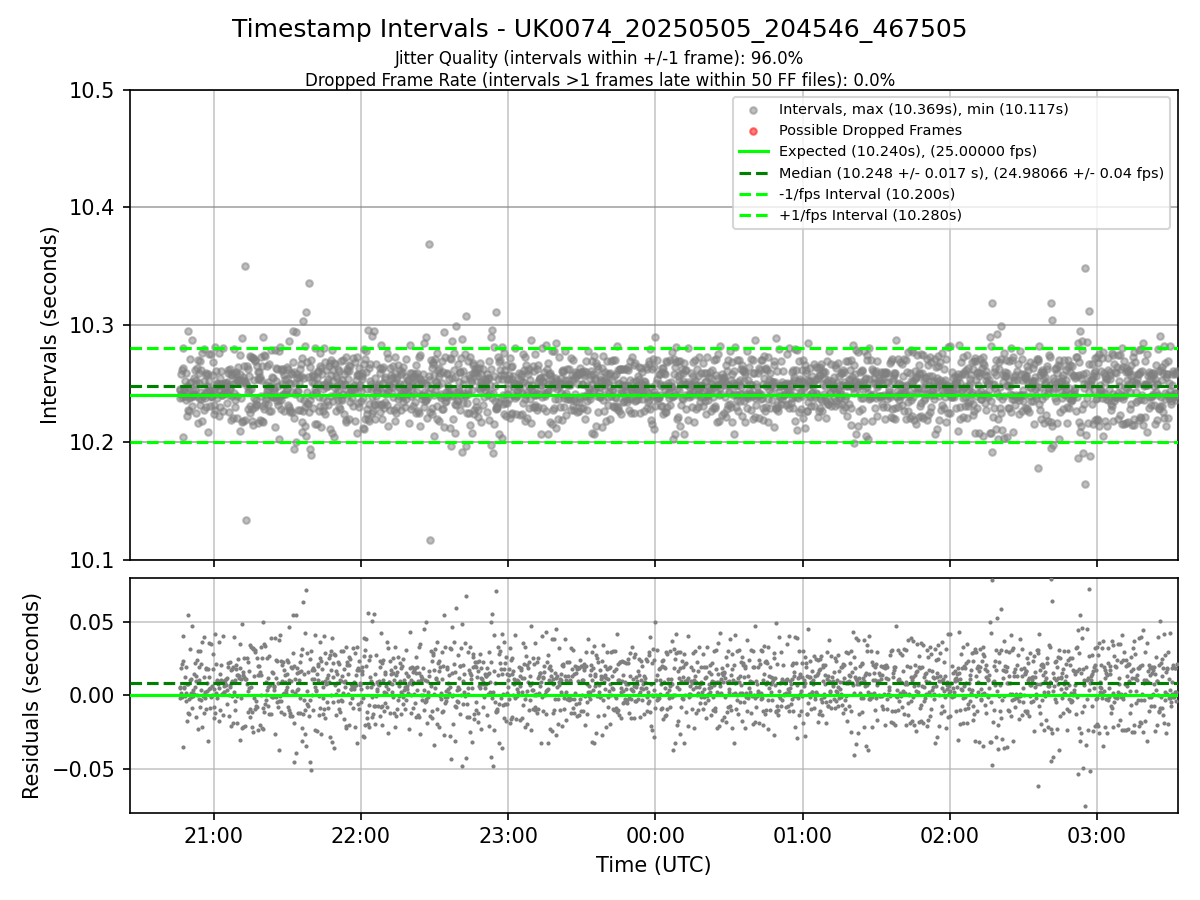The image size is (1200, 900).
Task: Click the plot title 'Timestamp Intervals - UK0074_20250505_204546_467505'
Action: [599, 29]
